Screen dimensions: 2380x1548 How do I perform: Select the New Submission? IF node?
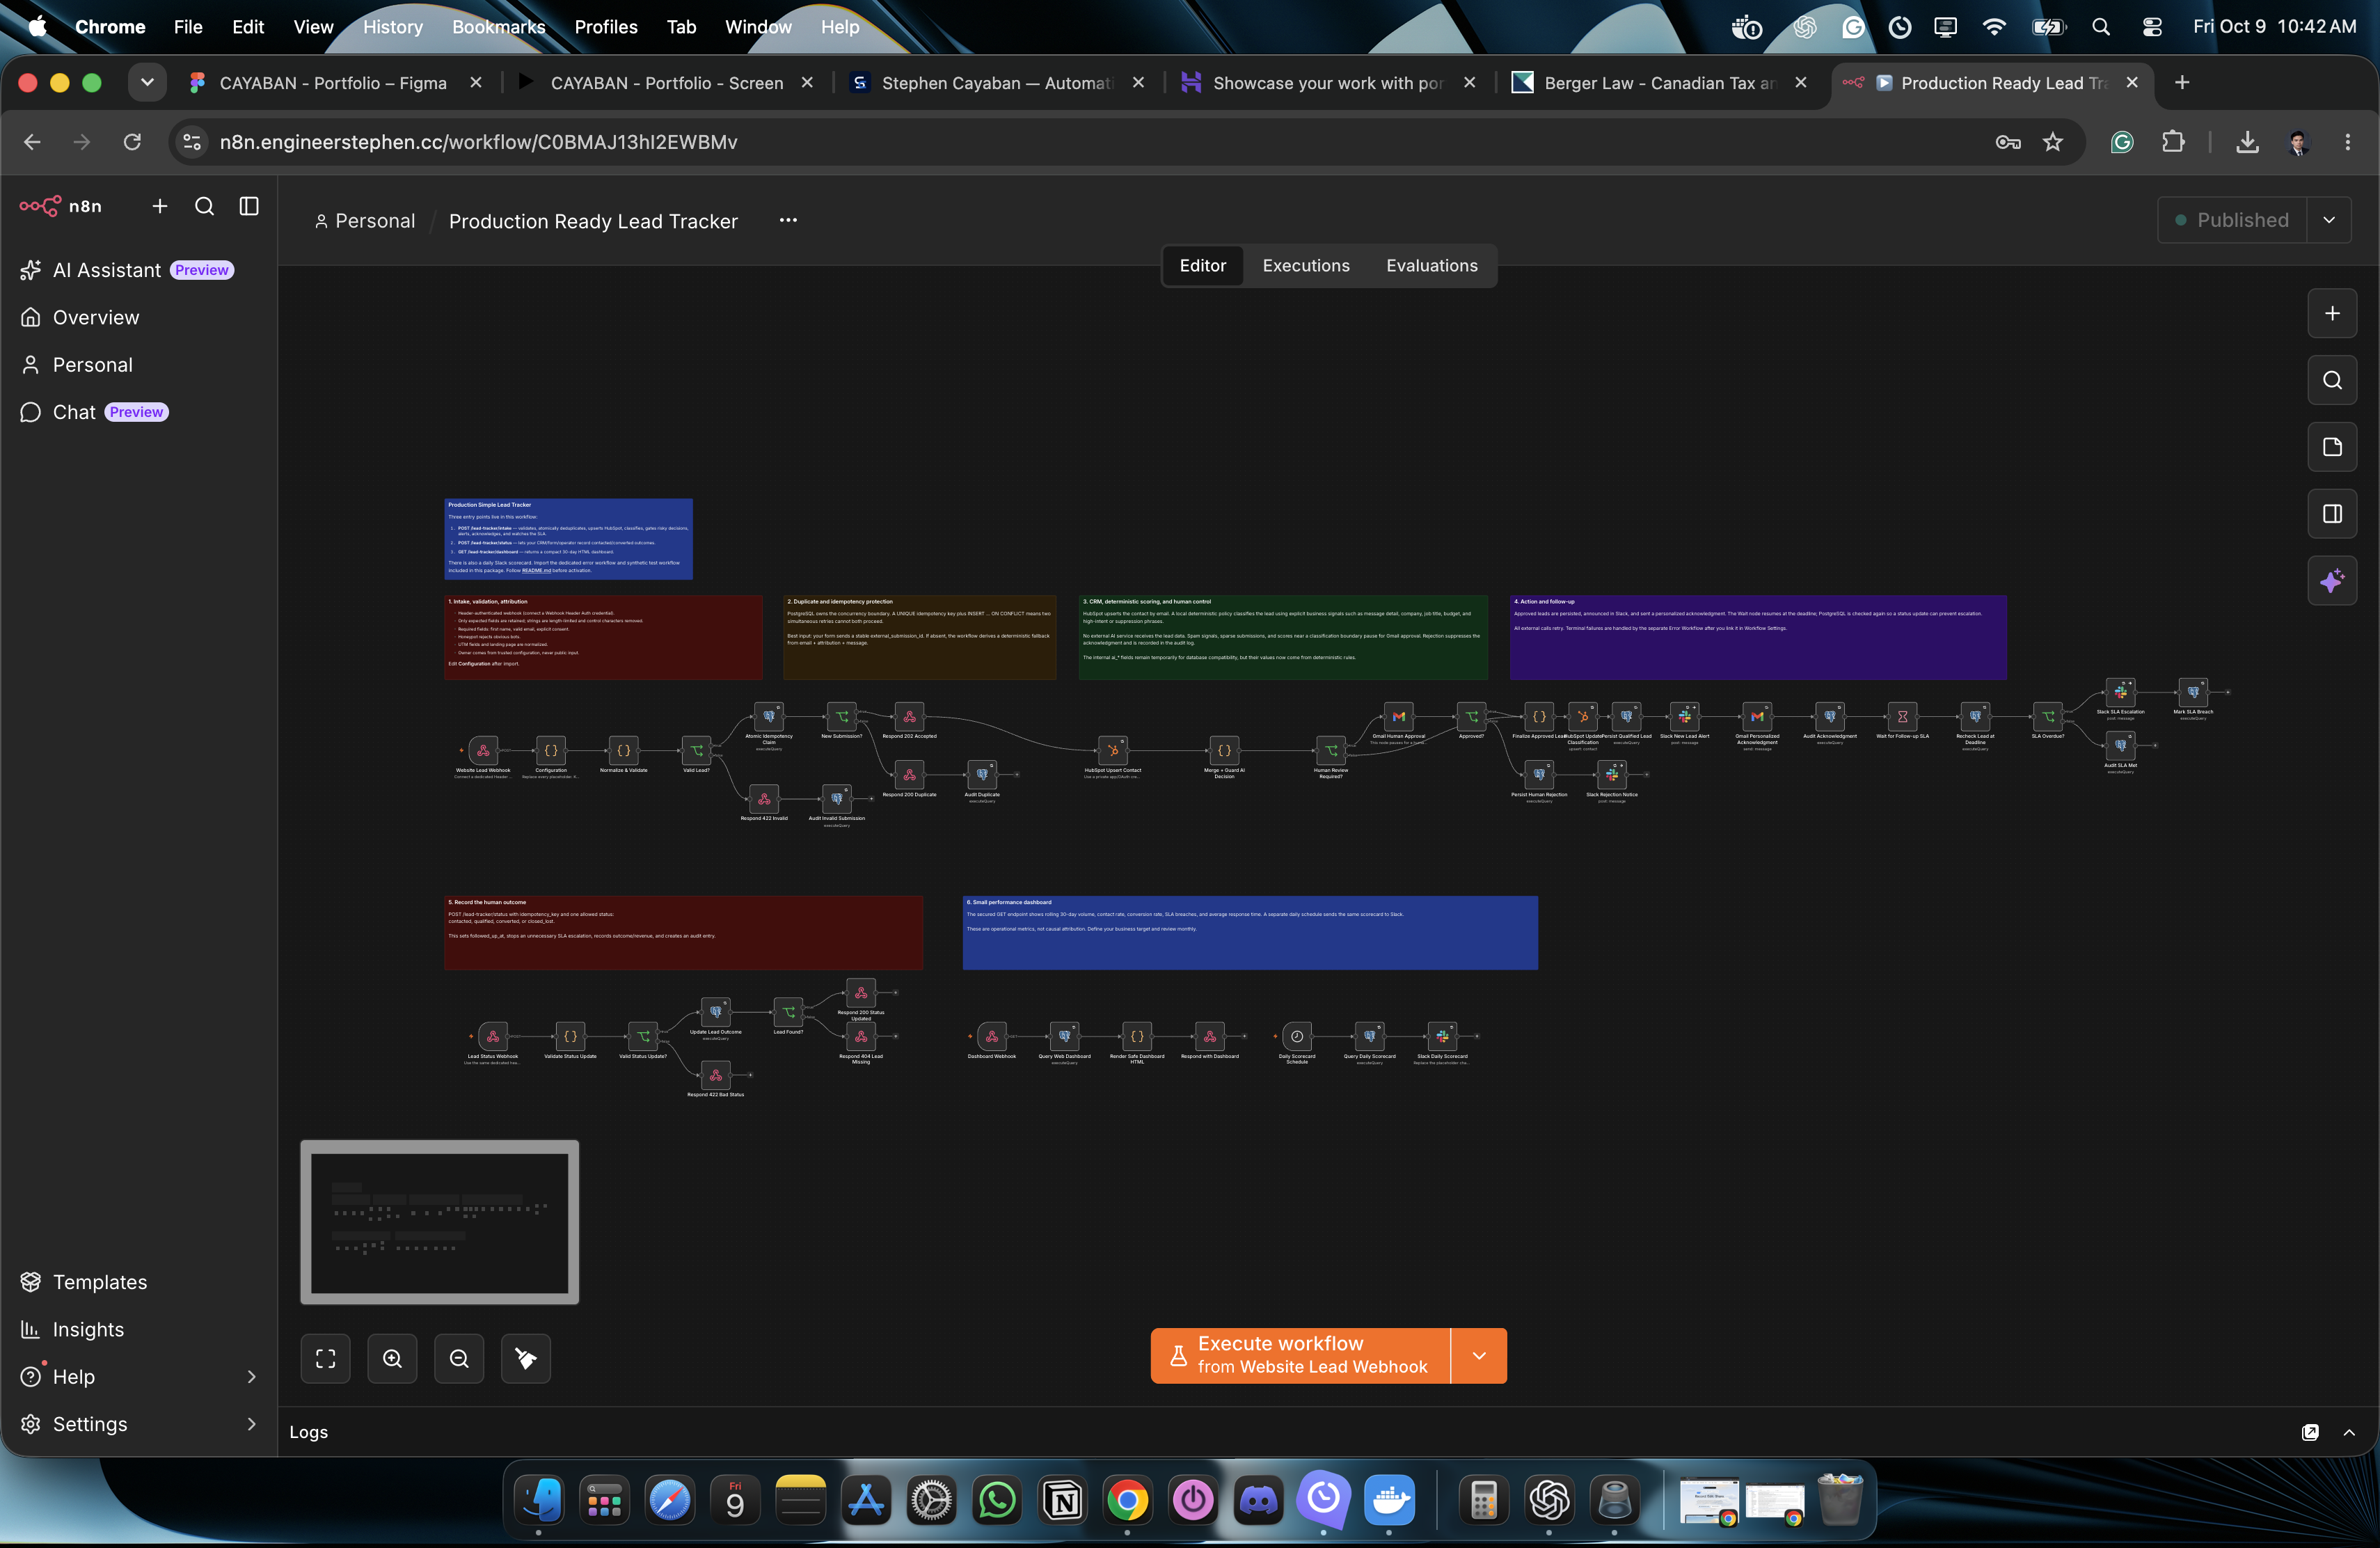point(842,716)
